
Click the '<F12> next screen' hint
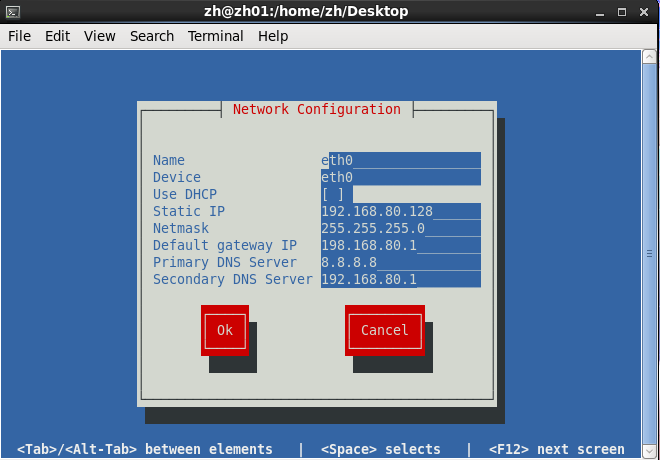[556, 449]
